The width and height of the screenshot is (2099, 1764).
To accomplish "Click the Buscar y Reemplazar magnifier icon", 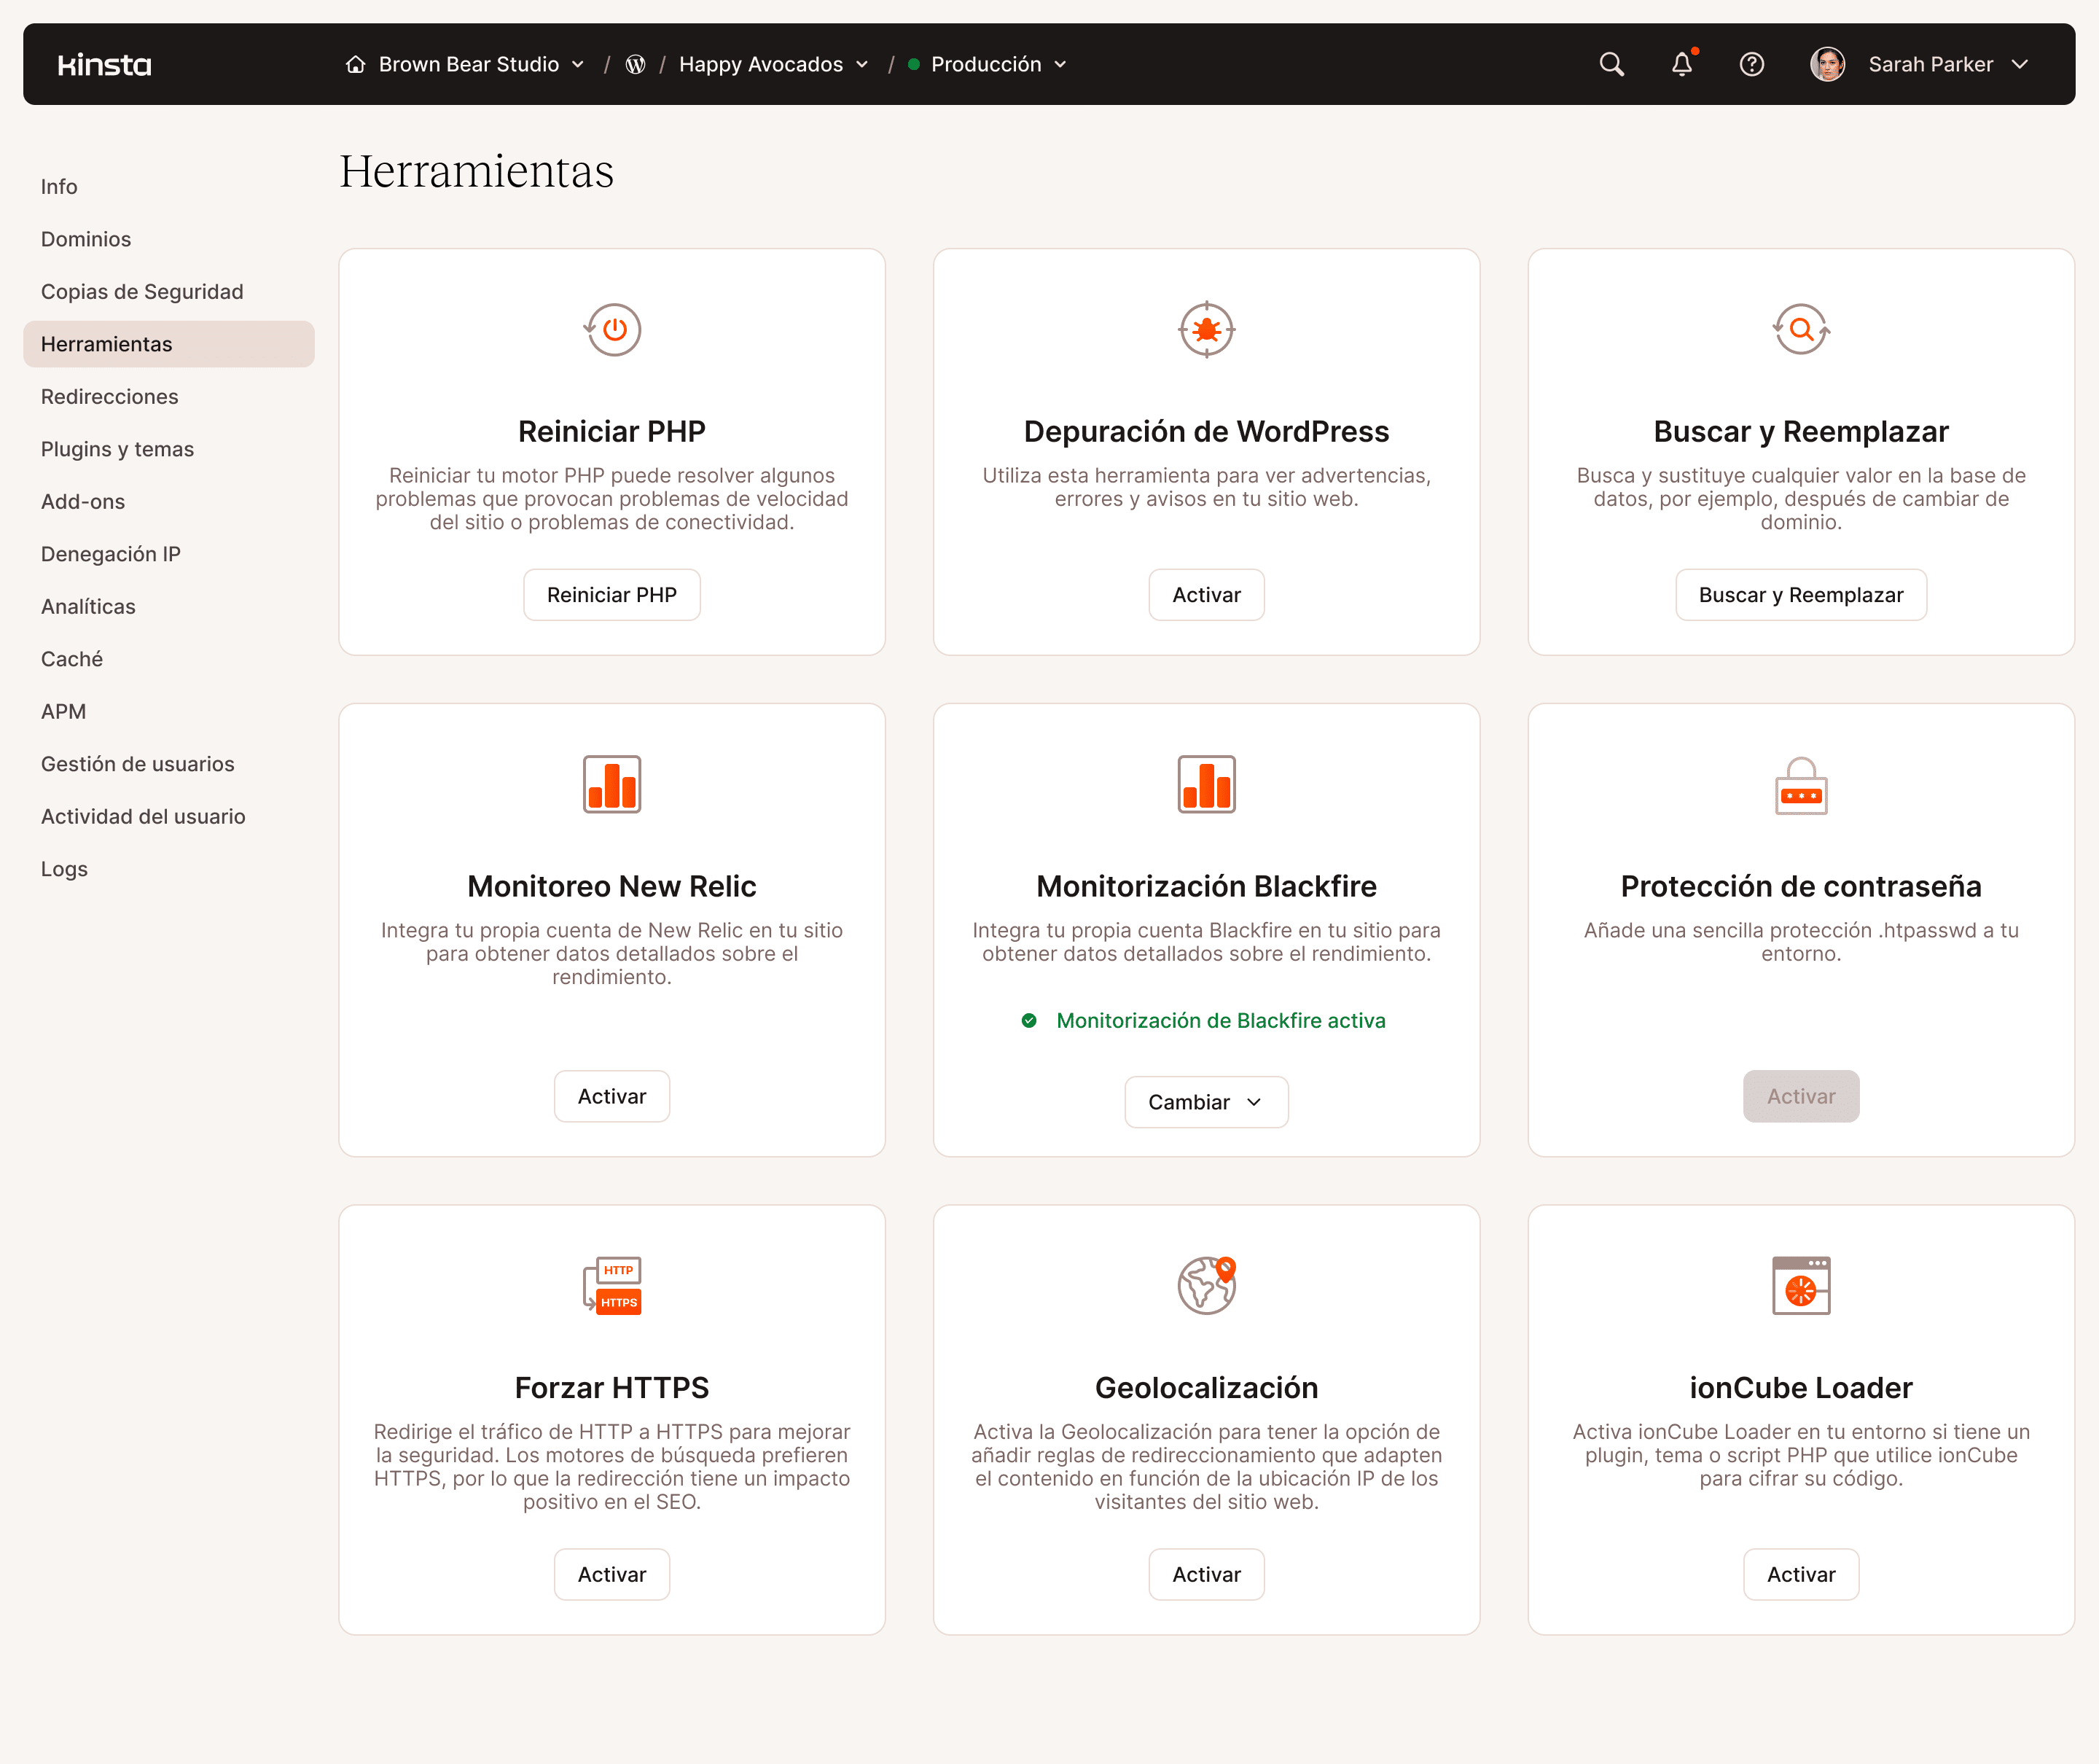I will point(1800,330).
